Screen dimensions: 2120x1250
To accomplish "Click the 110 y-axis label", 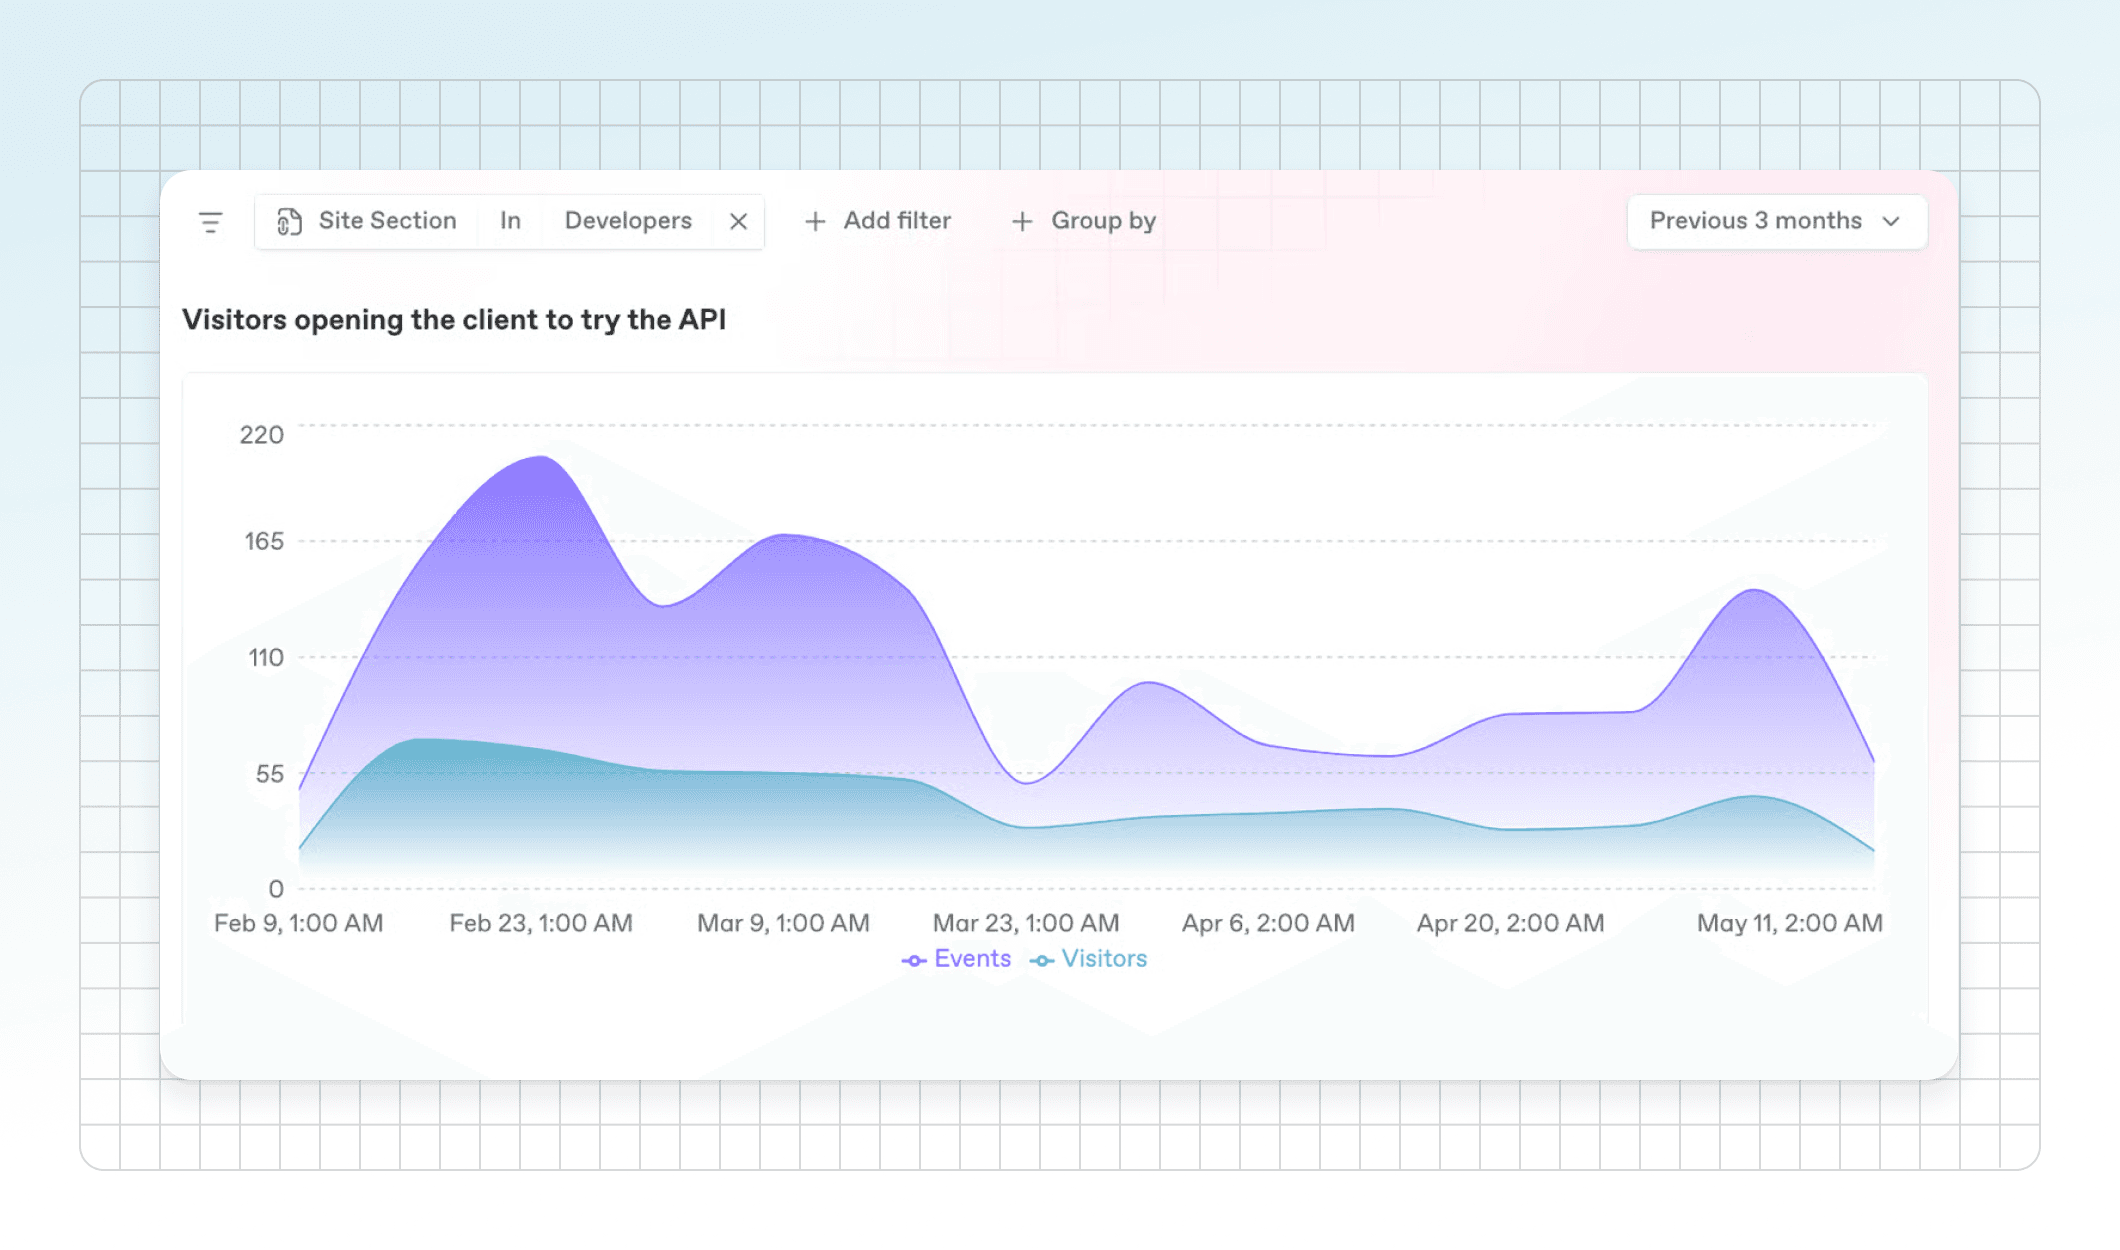I will point(266,658).
